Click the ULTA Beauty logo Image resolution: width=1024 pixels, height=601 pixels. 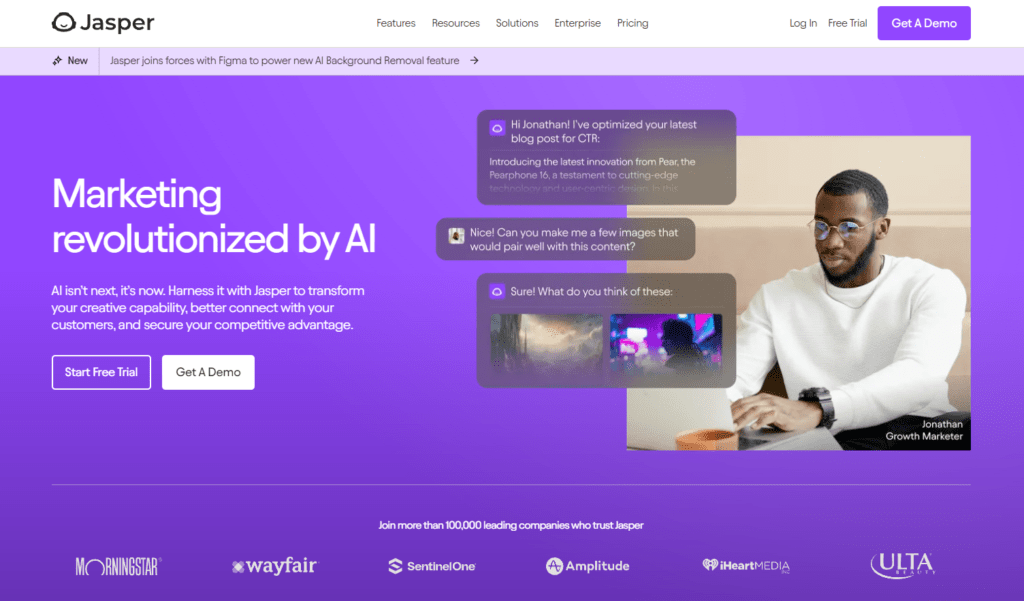tap(903, 565)
